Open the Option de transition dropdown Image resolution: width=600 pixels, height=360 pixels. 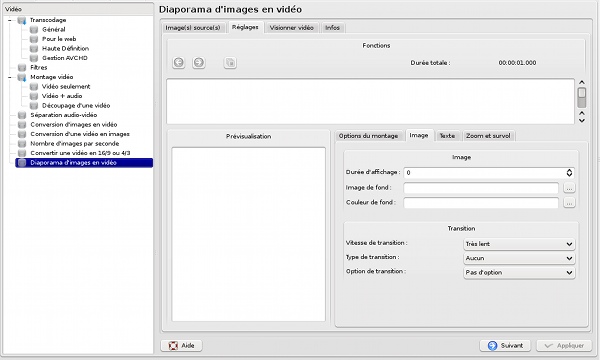[x=519, y=272]
